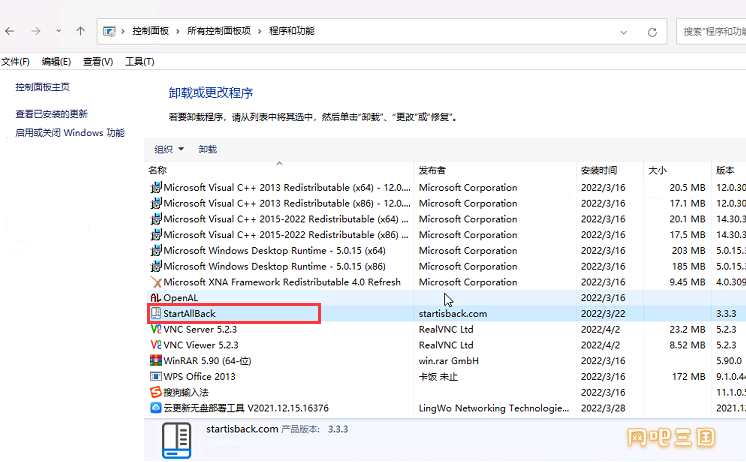Click the Forward navigation arrow
Viewport: 746px width, 462px height.
[36, 31]
